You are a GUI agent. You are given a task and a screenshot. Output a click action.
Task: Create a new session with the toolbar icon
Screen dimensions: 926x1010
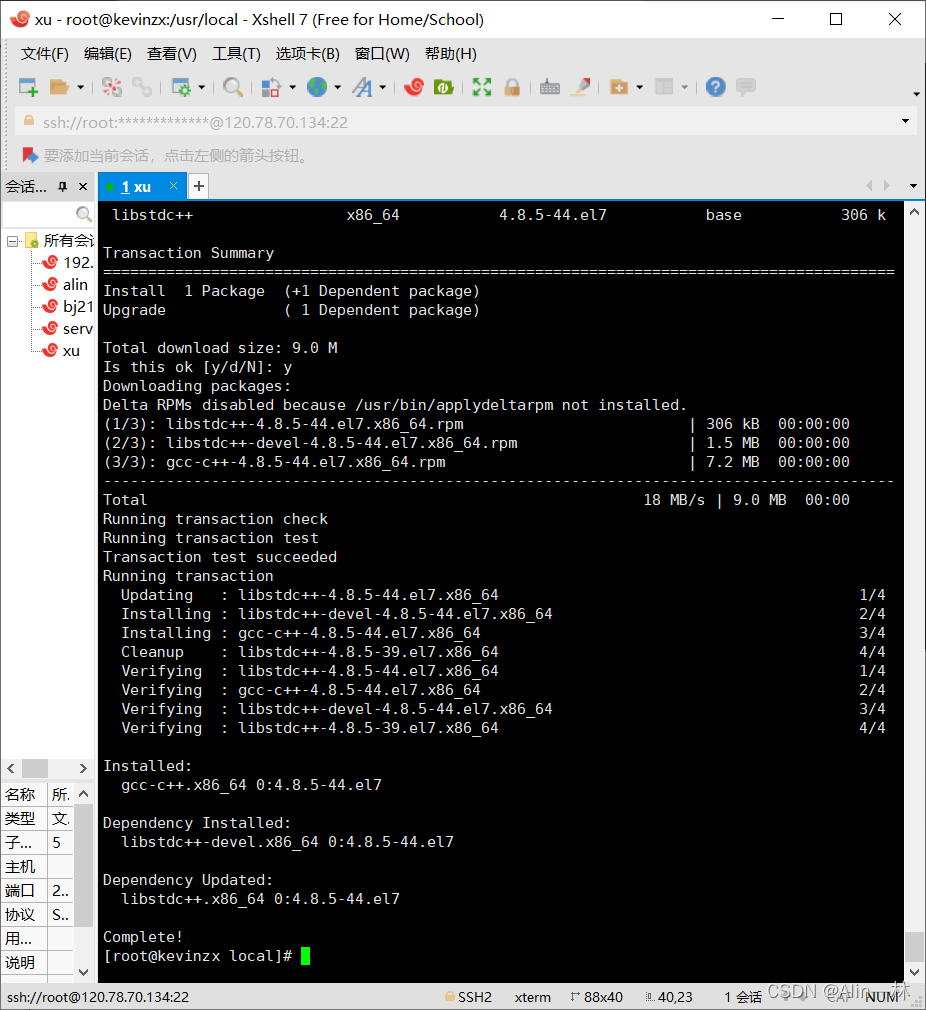point(28,87)
